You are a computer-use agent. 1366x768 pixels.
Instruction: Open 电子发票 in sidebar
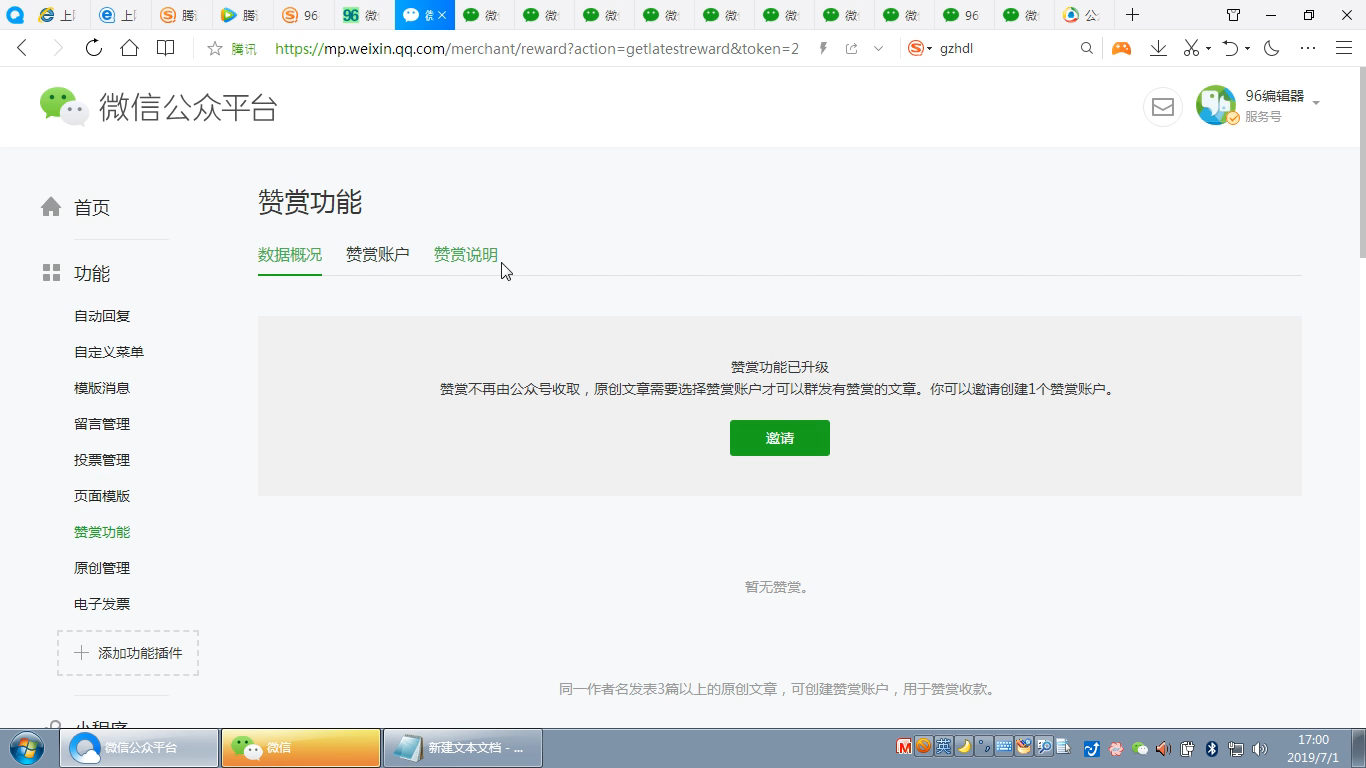coord(102,604)
